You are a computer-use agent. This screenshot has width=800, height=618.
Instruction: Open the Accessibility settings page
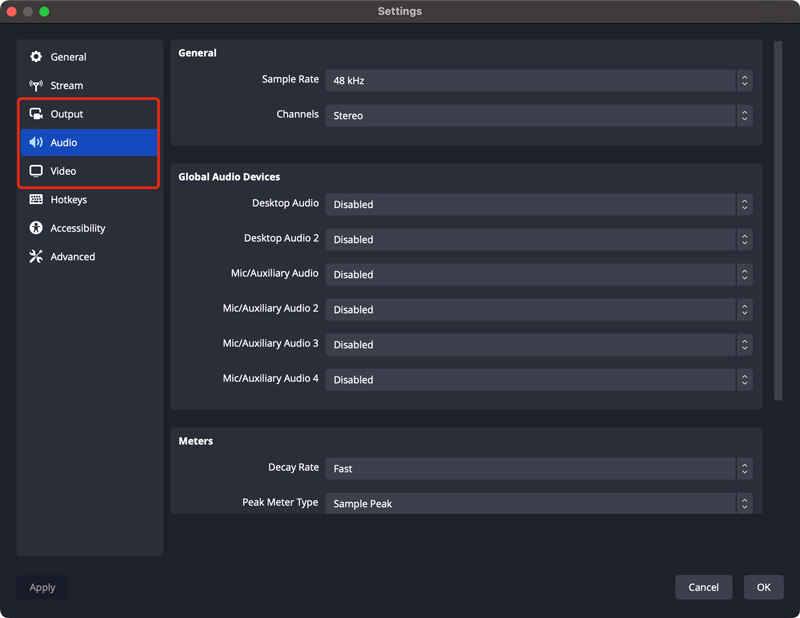pos(89,228)
